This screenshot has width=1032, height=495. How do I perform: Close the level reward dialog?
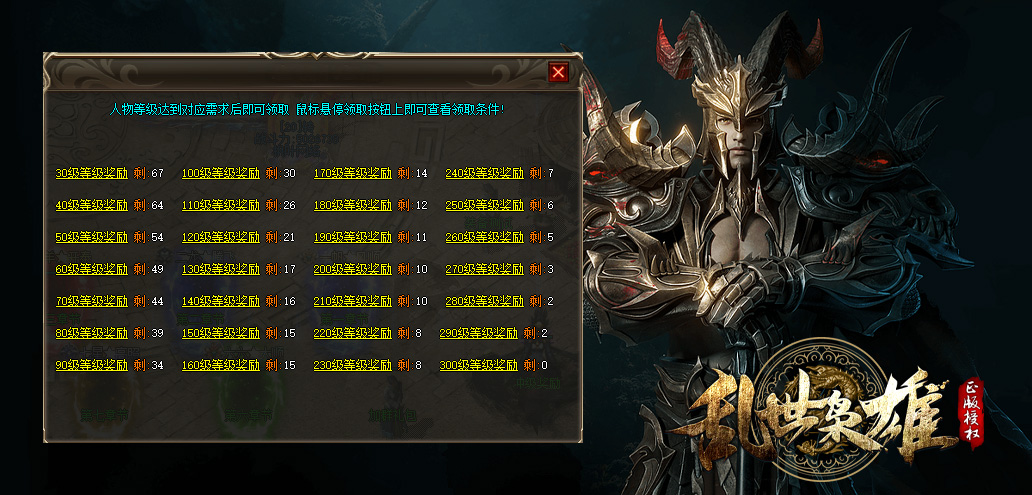[x=558, y=72]
